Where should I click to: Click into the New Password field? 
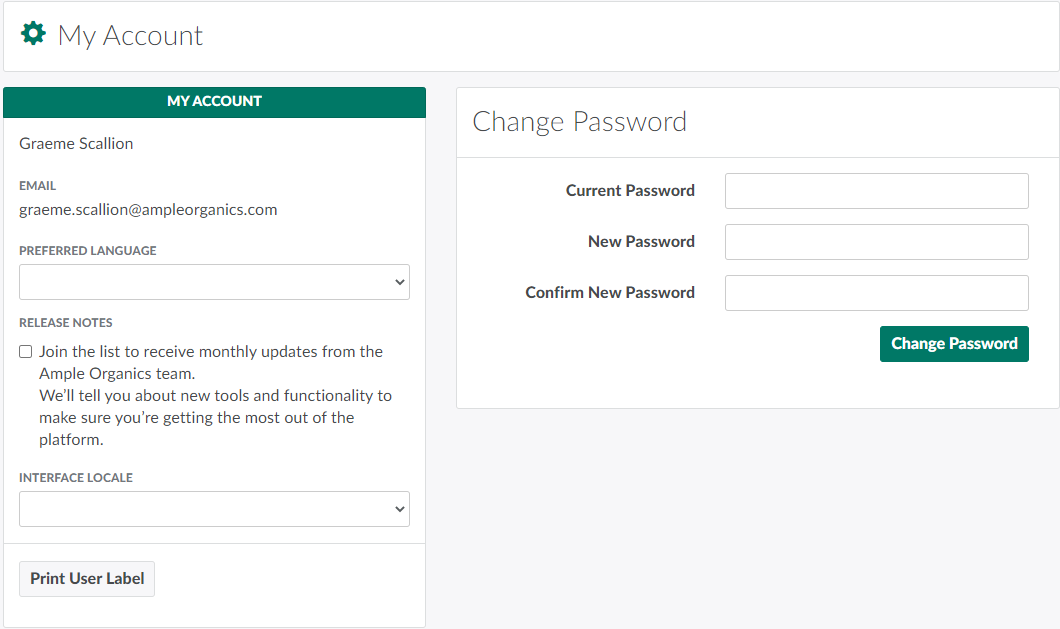pyautogui.click(x=876, y=242)
